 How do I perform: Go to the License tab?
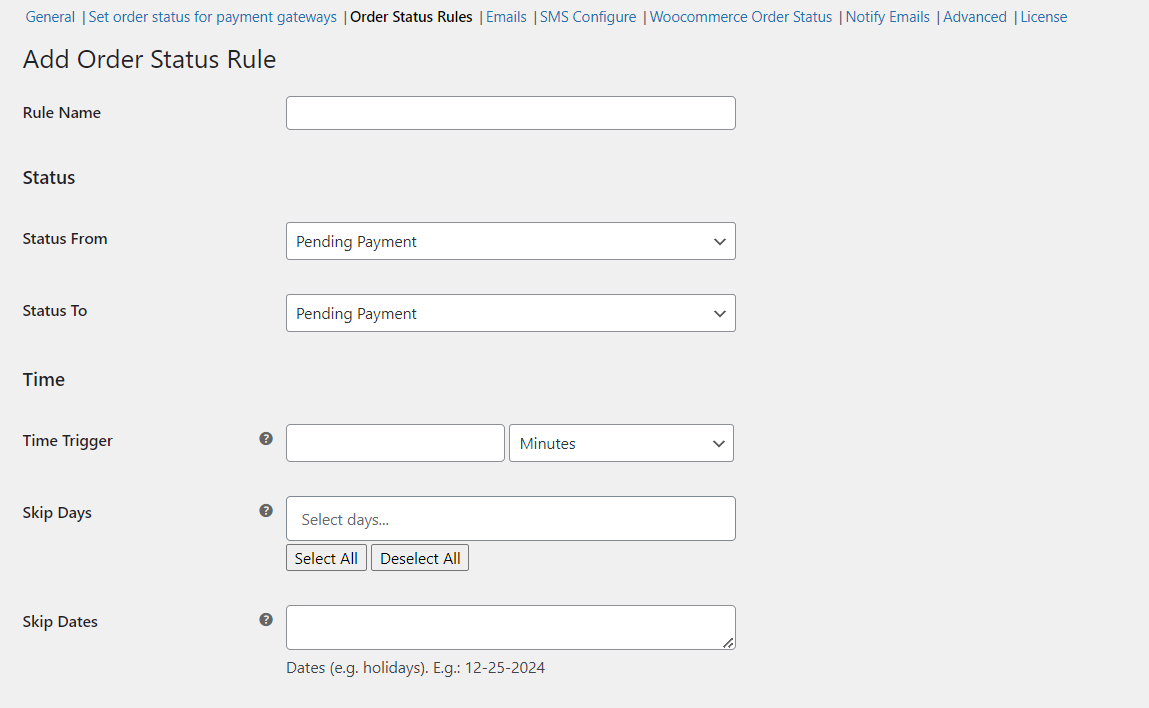coord(1043,17)
